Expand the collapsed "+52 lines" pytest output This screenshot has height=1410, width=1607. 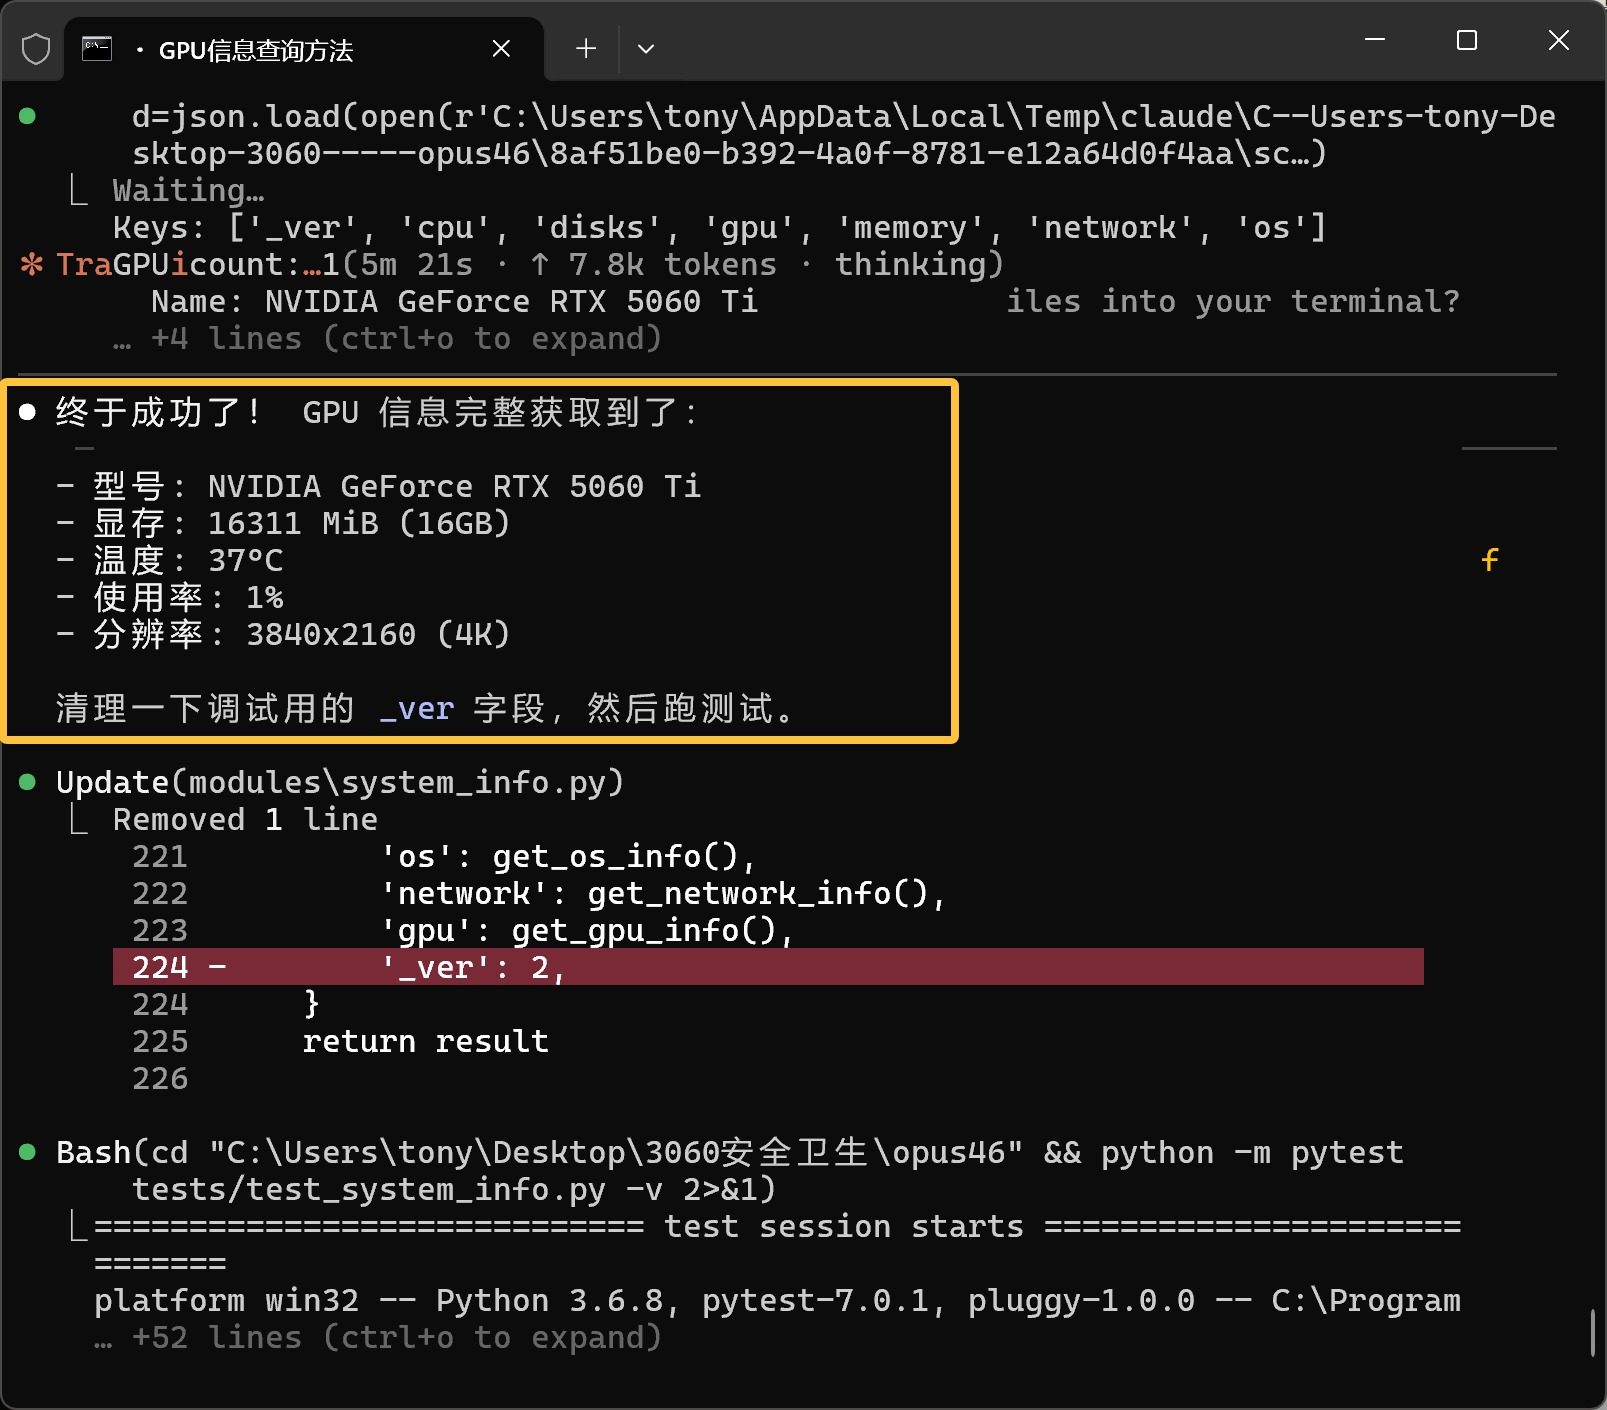[x=395, y=1338]
